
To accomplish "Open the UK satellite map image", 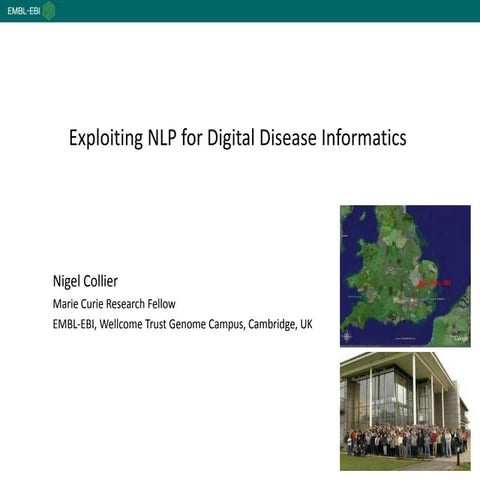I will click(405, 276).
